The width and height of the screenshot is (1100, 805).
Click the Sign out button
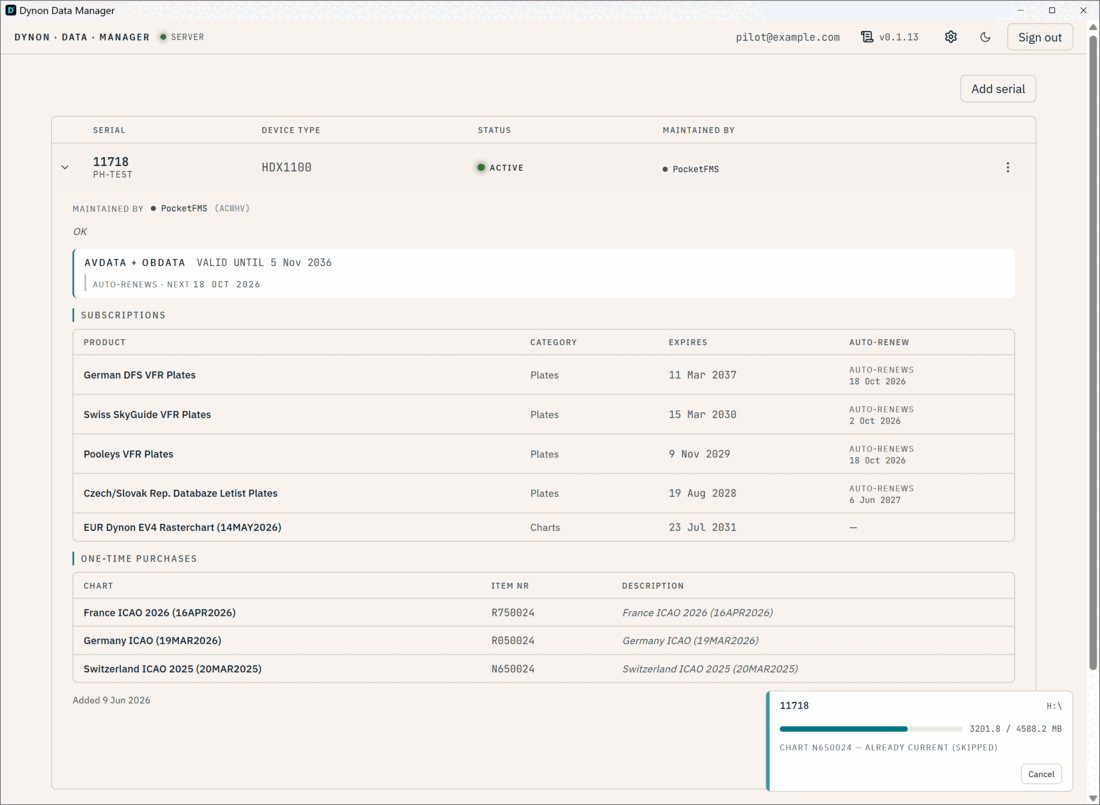click(1040, 37)
